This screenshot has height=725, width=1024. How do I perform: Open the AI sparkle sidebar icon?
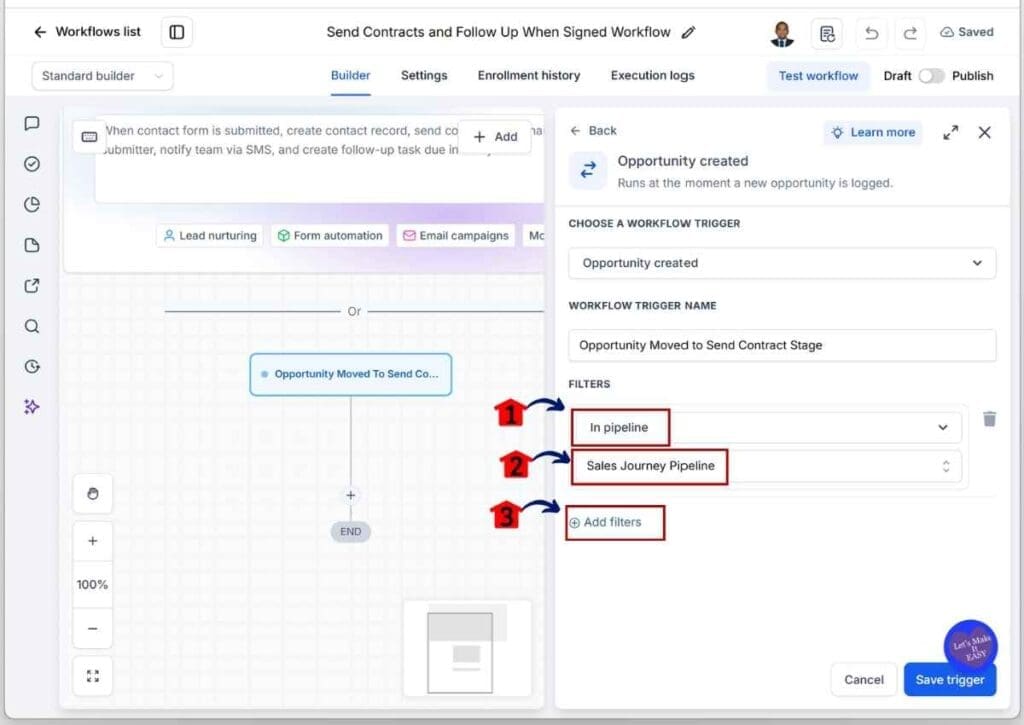[31, 407]
